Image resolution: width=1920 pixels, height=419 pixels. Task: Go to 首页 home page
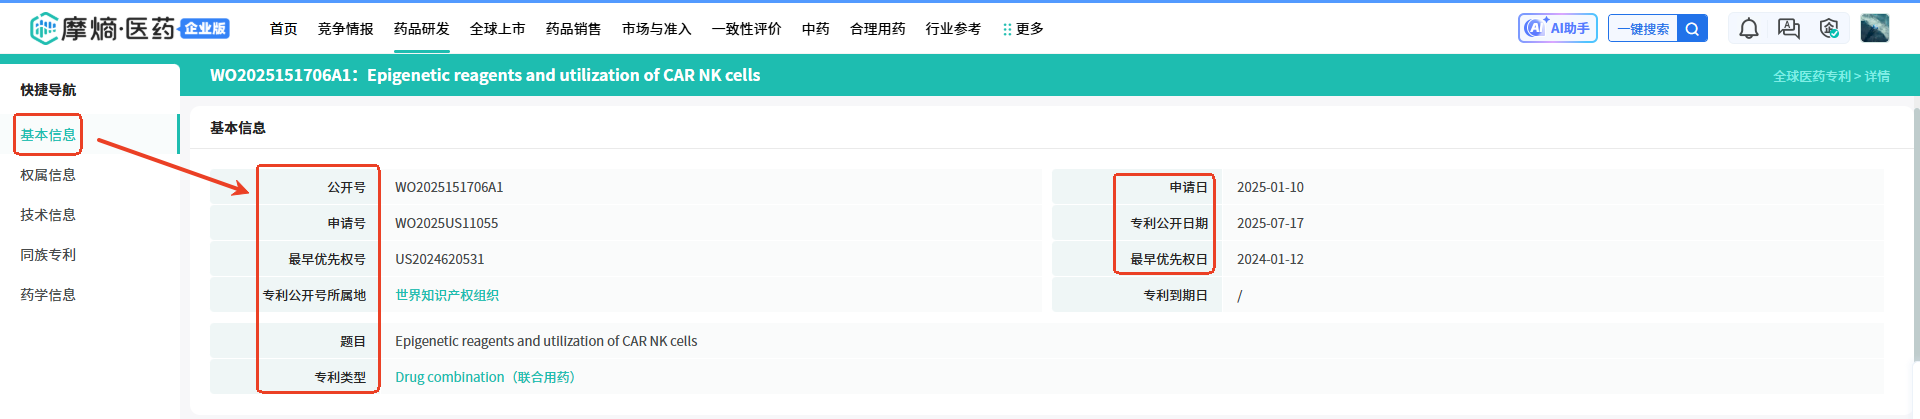pyautogui.click(x=283, y=29)
